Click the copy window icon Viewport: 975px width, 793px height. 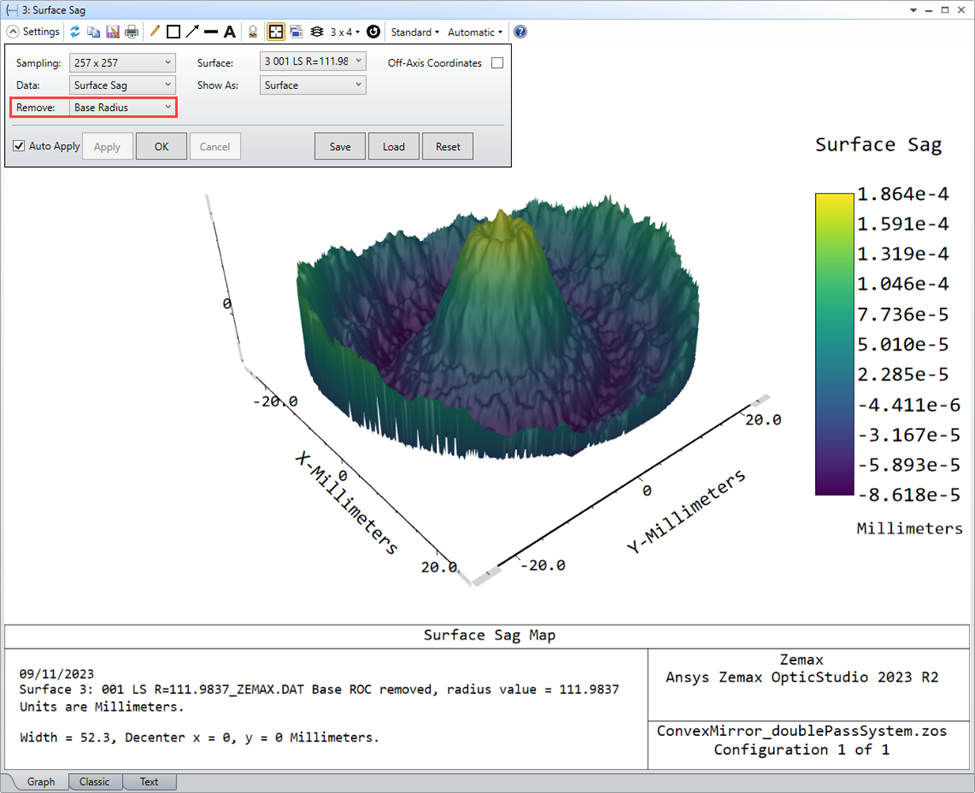pos(93,32)
